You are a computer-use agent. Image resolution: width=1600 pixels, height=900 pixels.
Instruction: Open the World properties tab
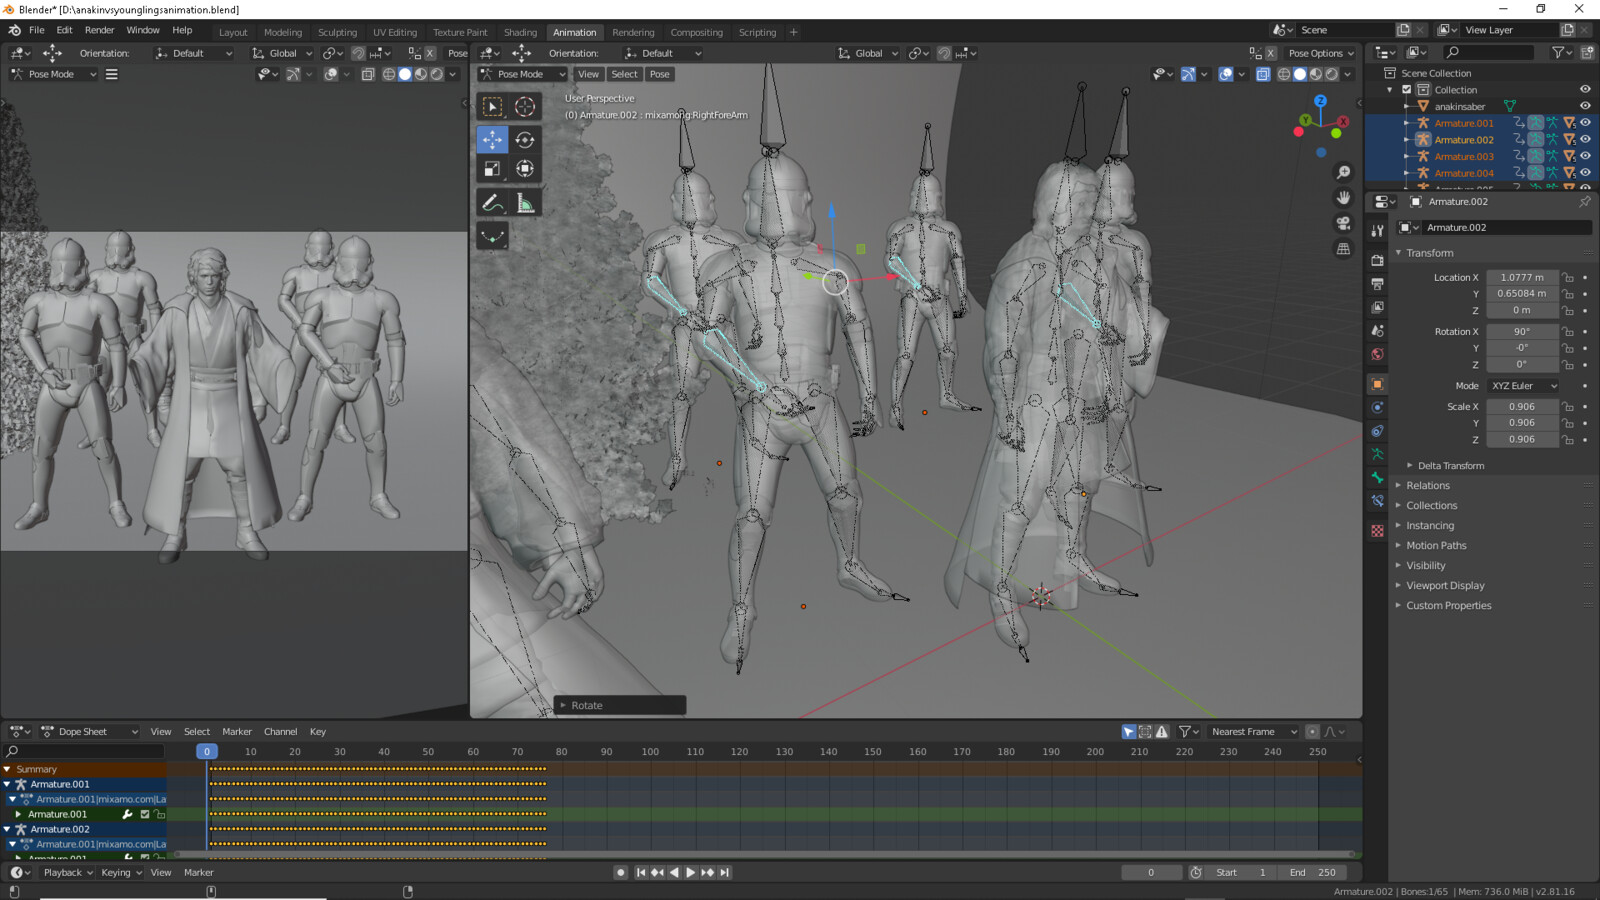click(1377, 354)
